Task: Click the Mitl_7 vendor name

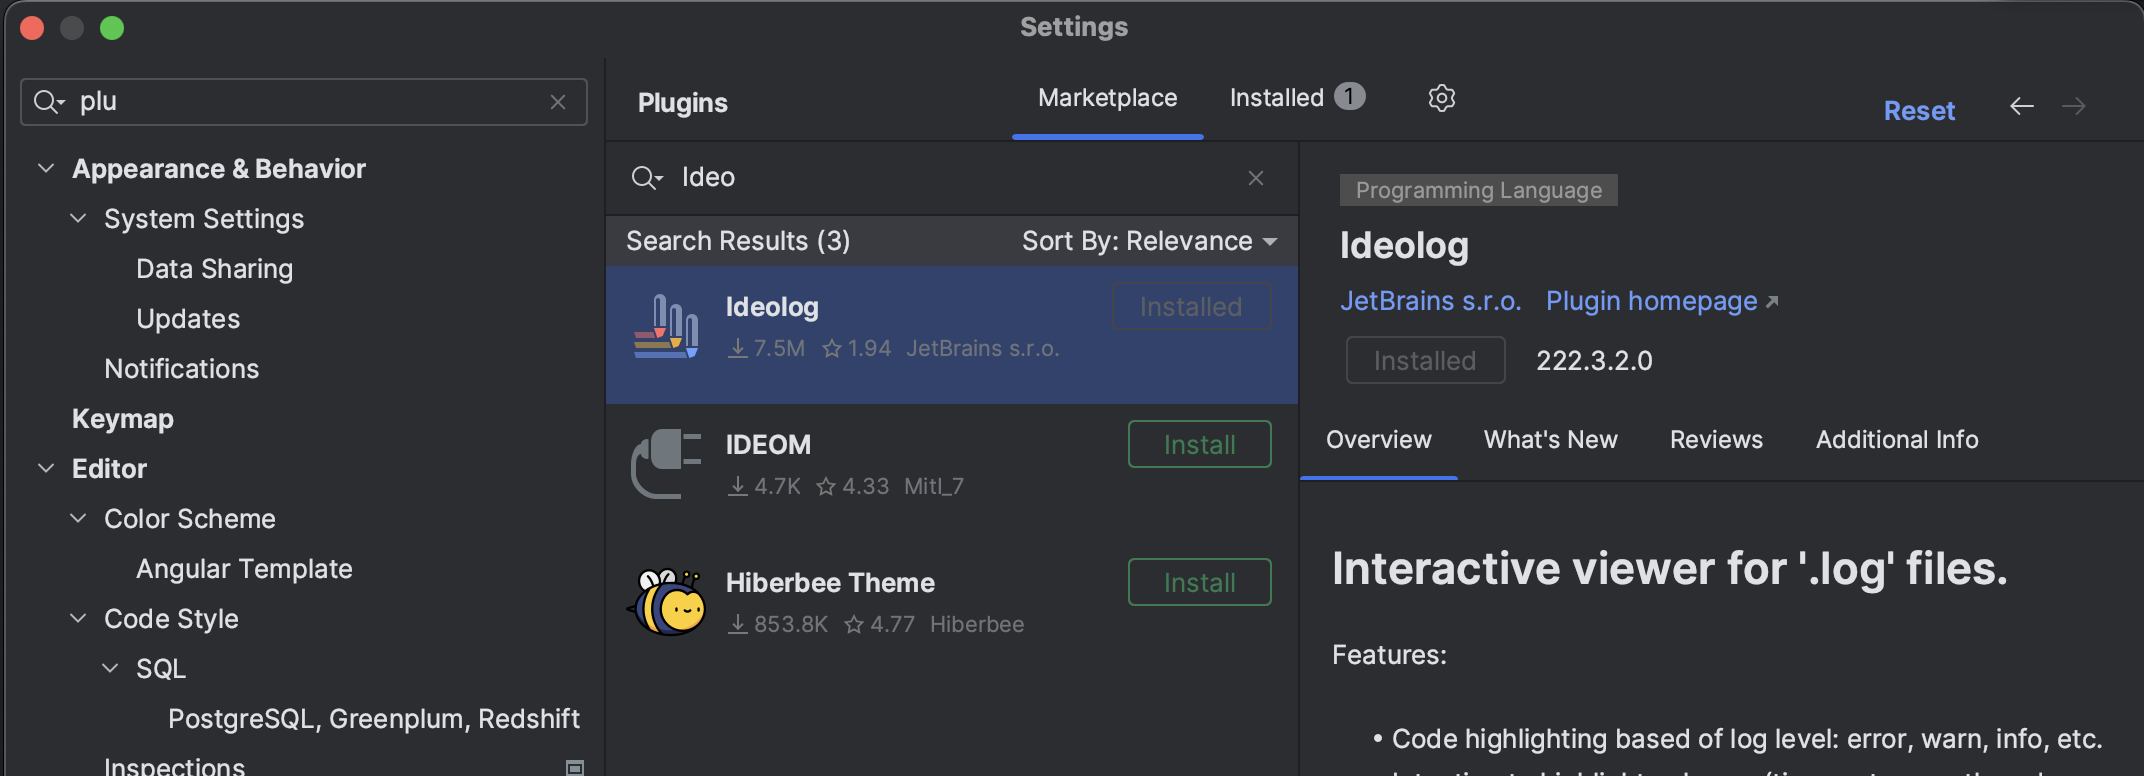Action: coord(934,486)
